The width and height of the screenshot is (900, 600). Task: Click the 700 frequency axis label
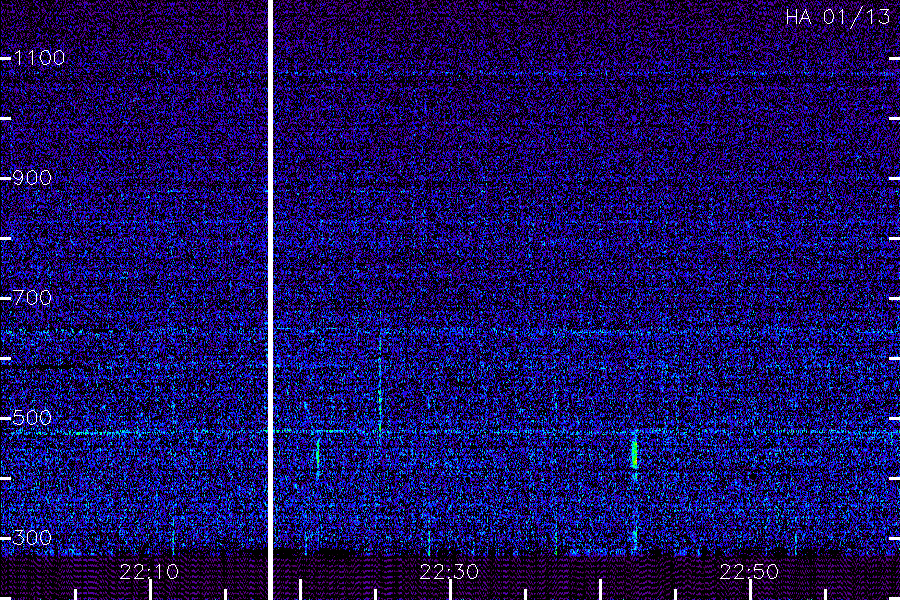coord(32,297)
